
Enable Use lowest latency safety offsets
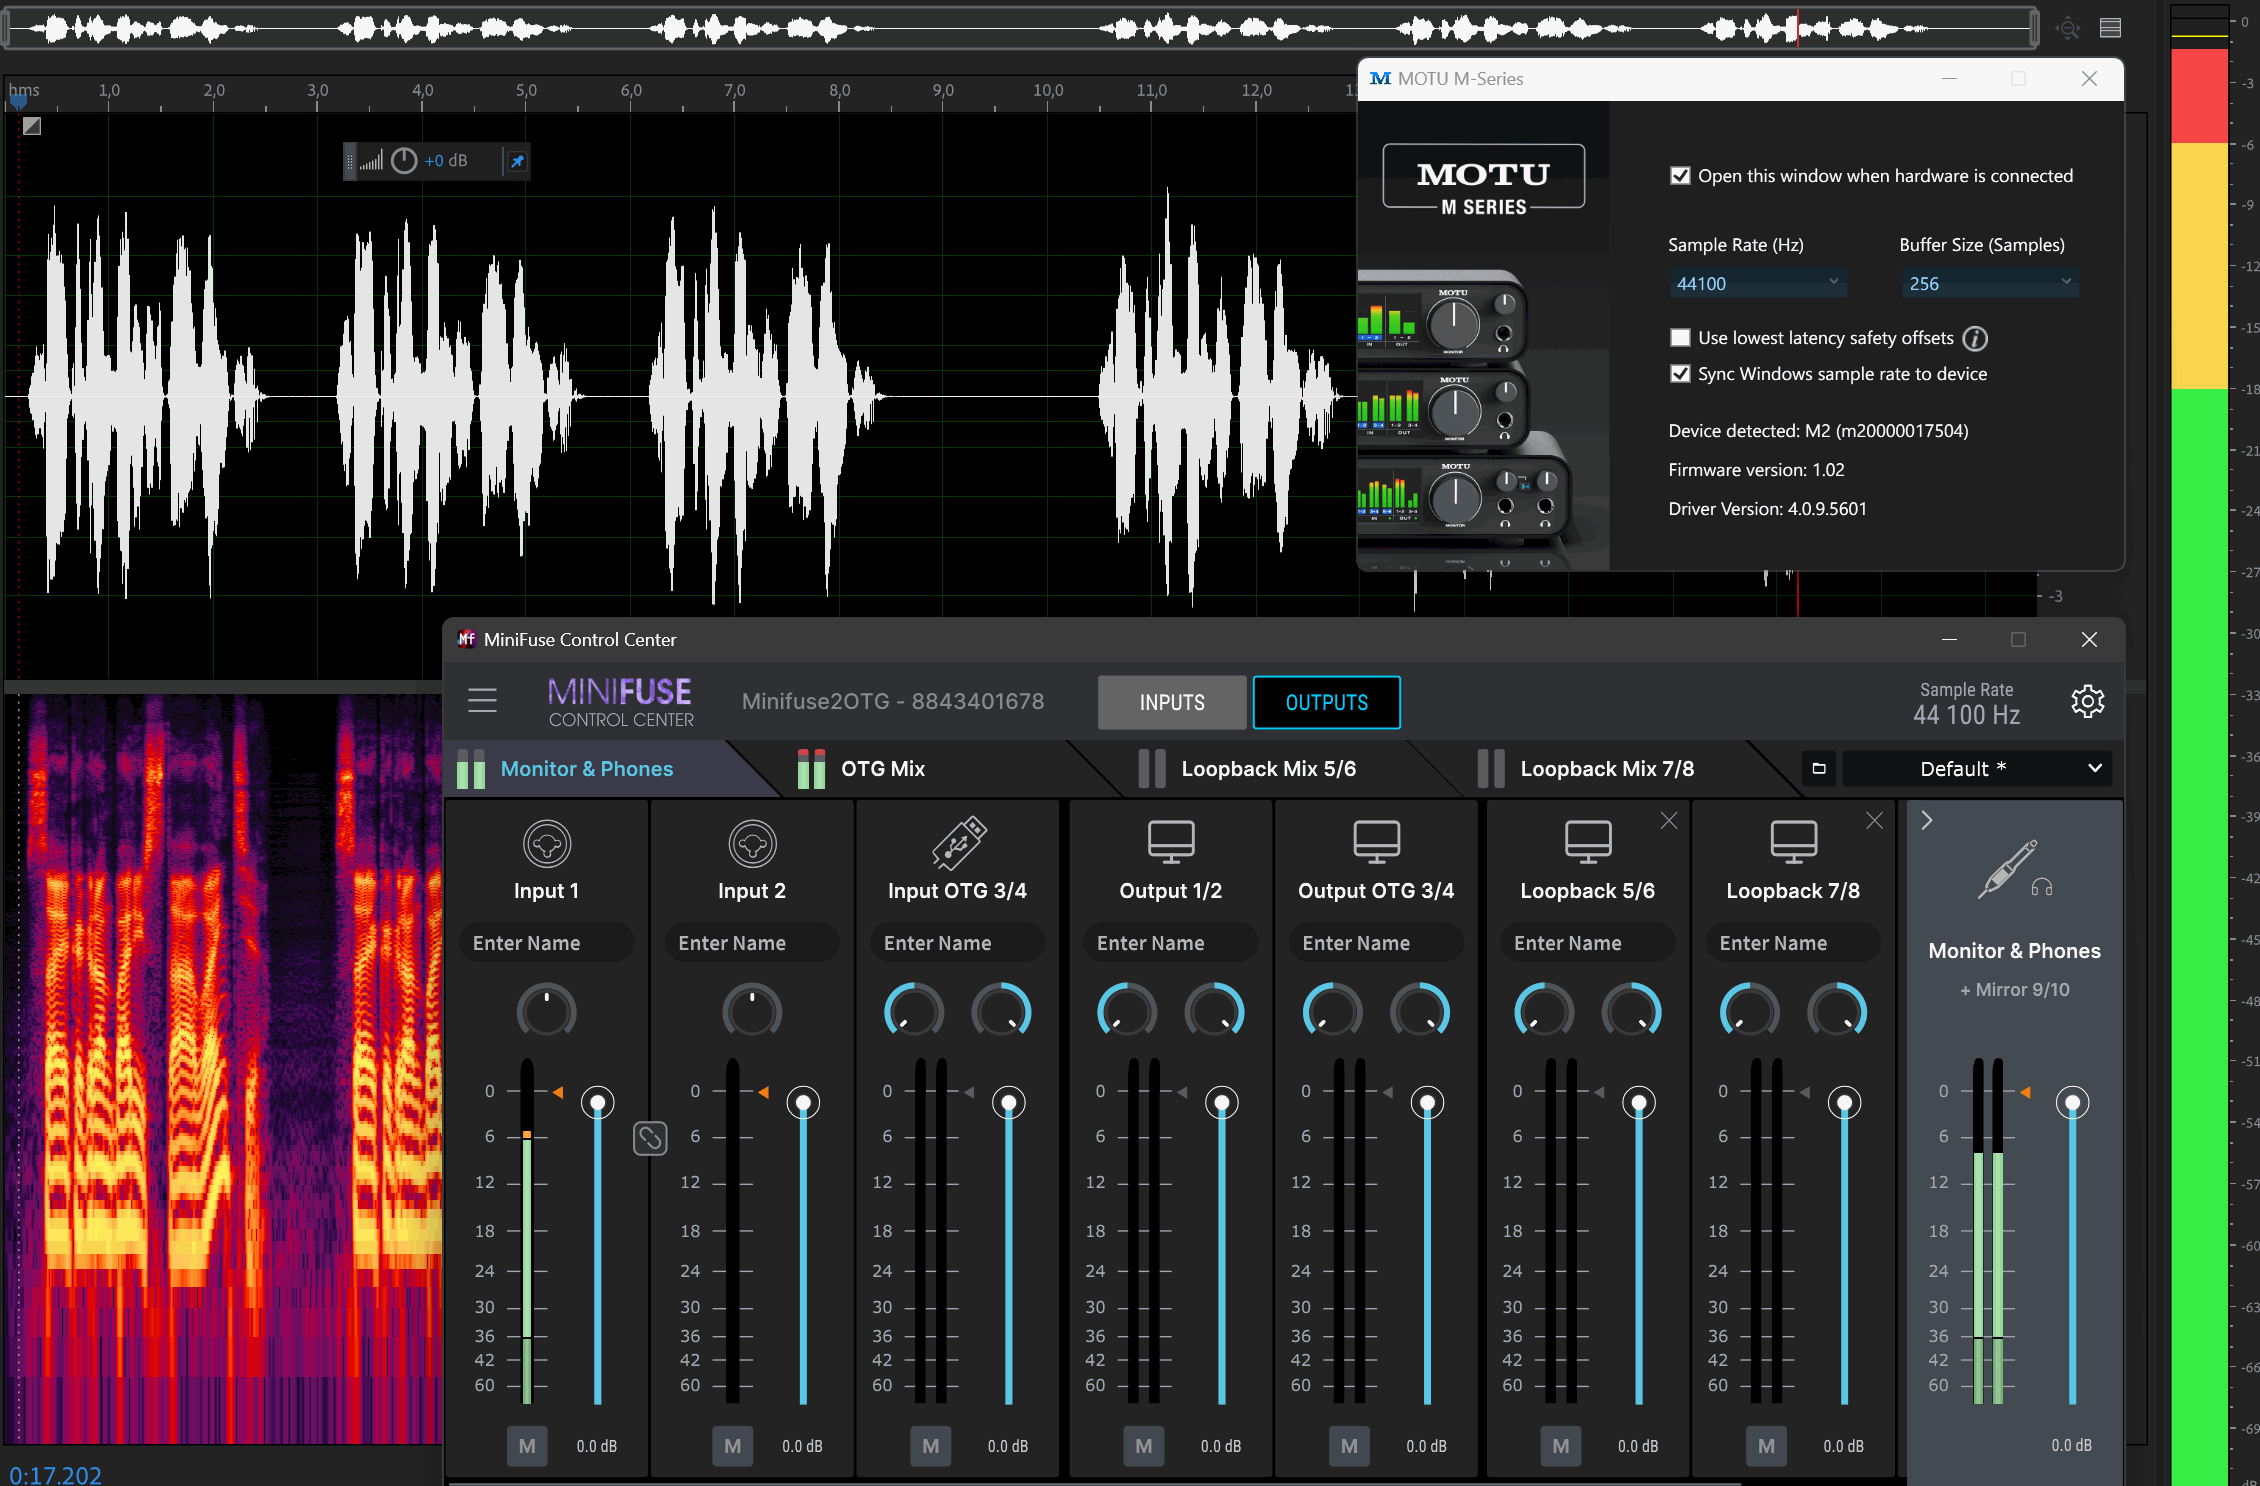(x=1681, y=338)
